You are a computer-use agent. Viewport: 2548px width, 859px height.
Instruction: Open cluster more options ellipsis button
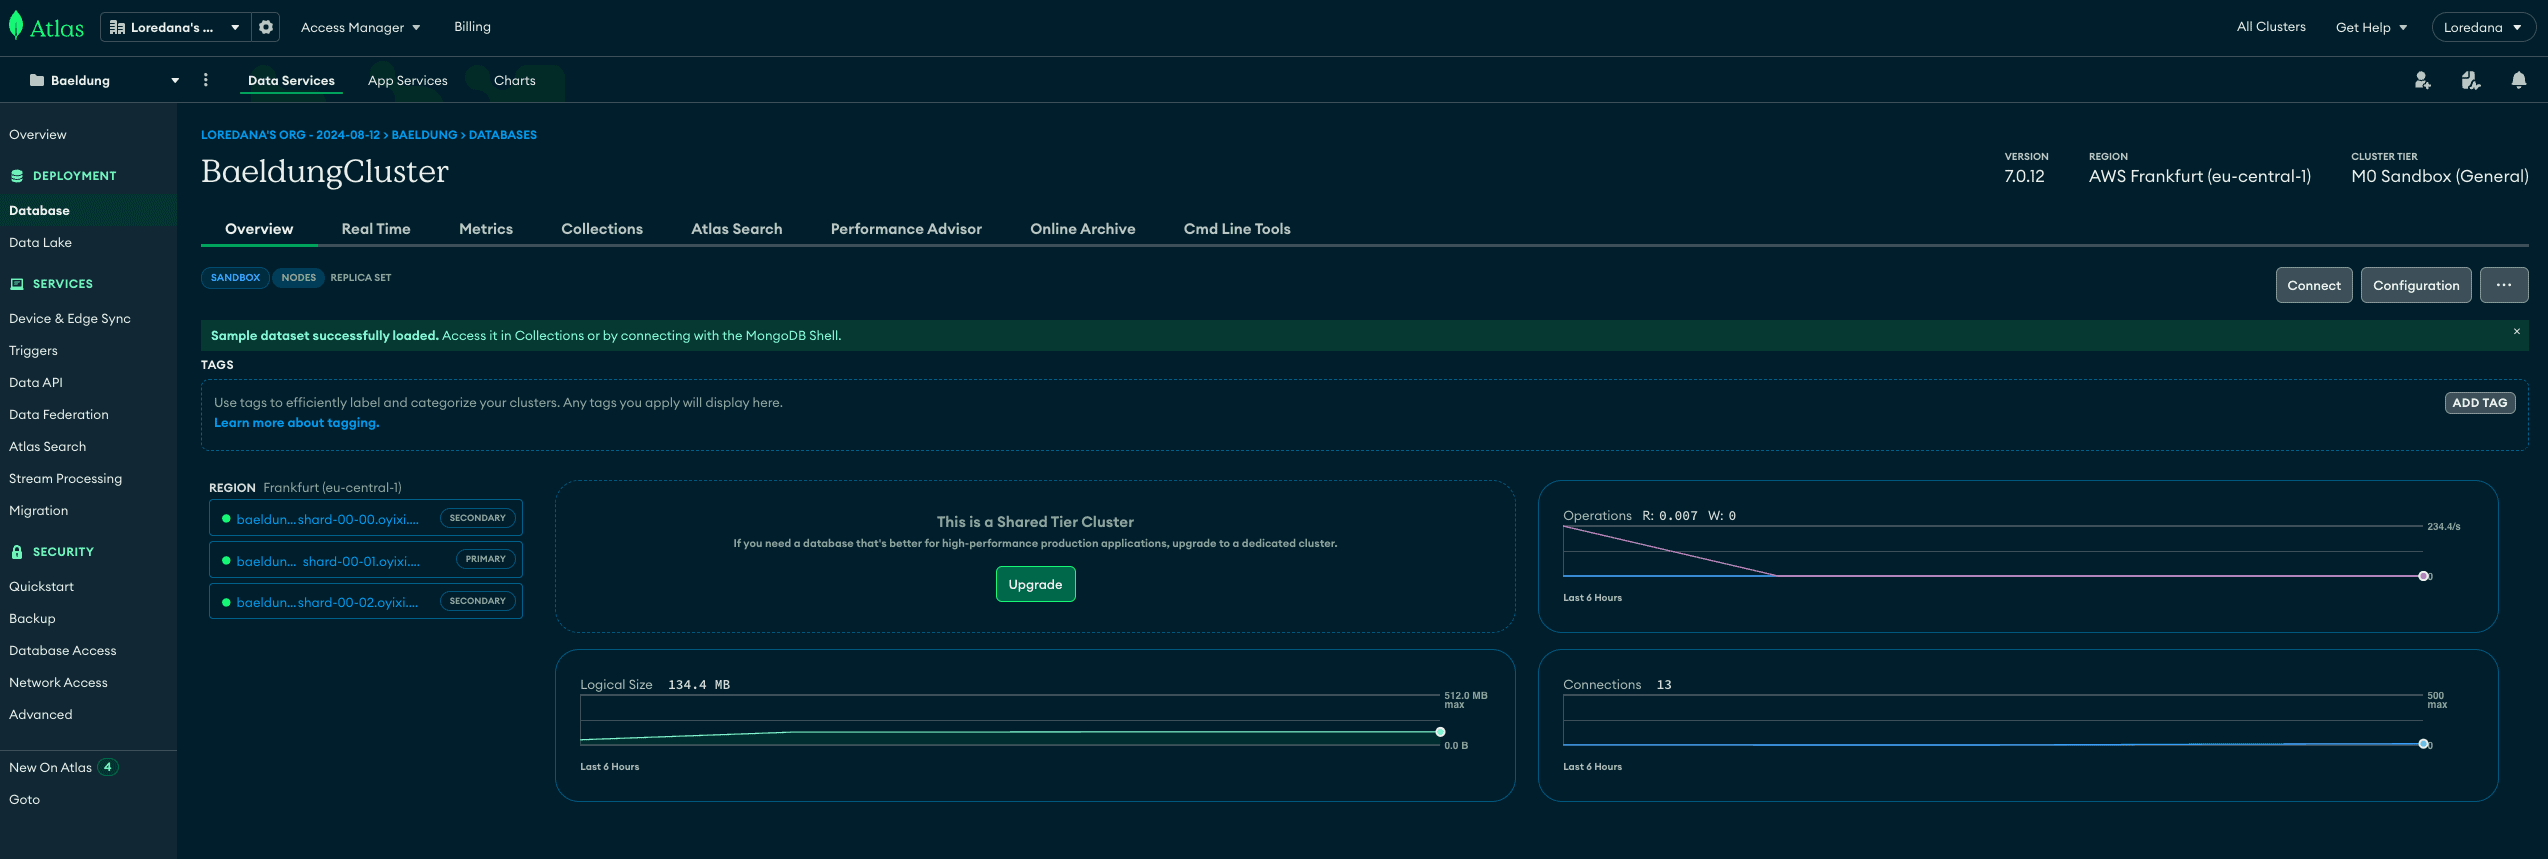2504,285
